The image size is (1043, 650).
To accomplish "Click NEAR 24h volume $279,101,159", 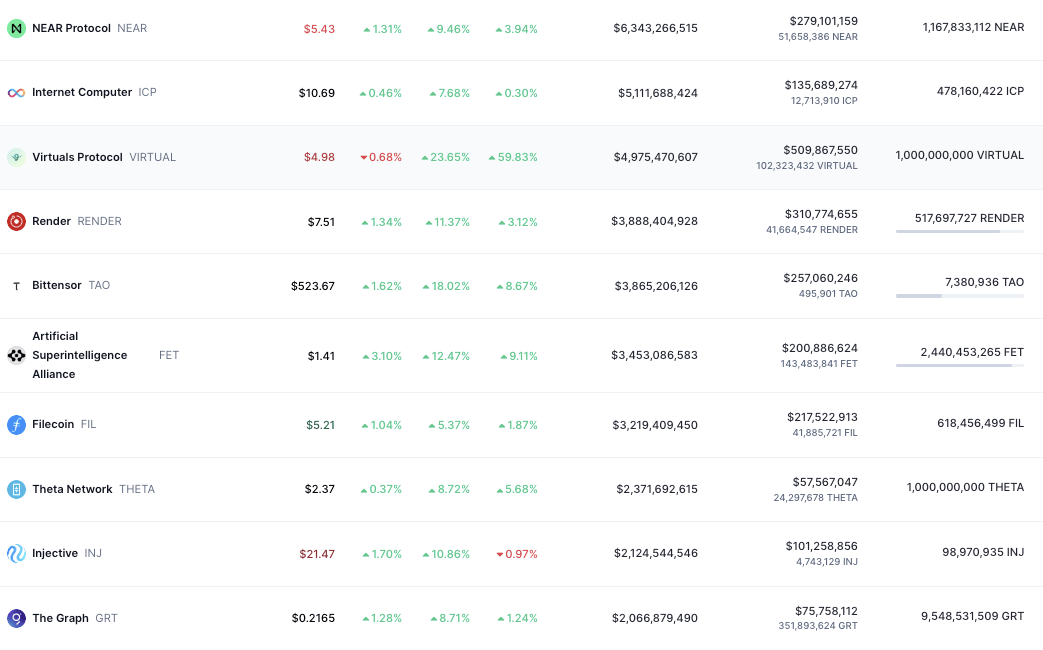I will pyautogui.click(x=823, y=21).
